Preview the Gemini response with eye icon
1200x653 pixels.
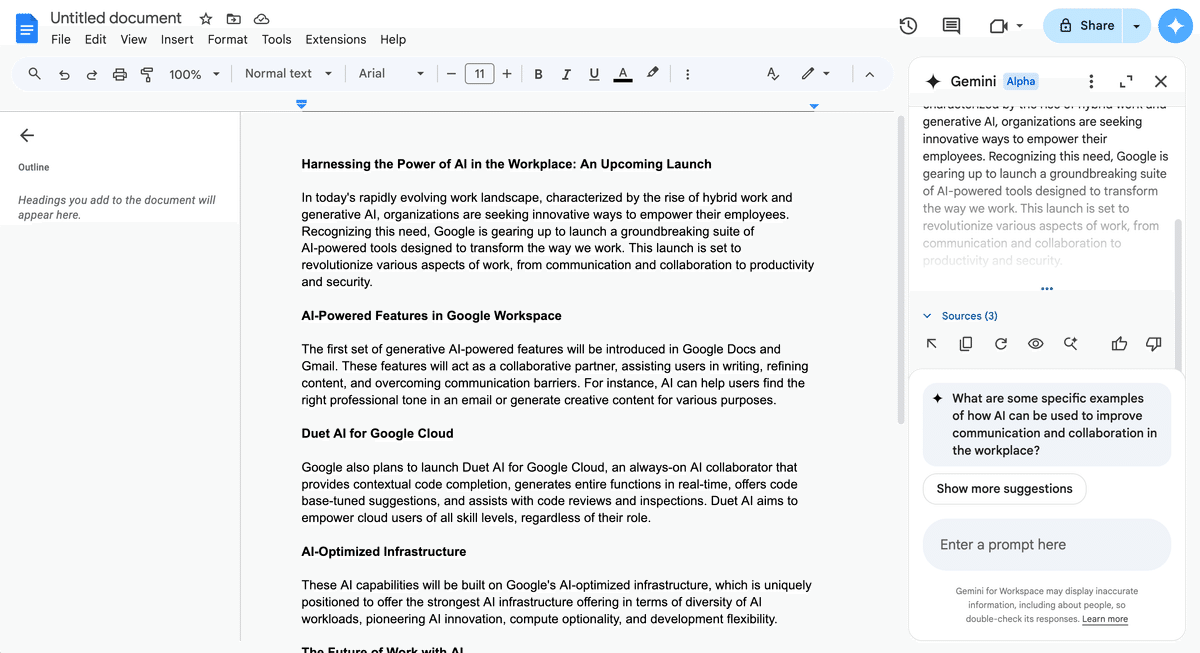(x=1036, y=344)
